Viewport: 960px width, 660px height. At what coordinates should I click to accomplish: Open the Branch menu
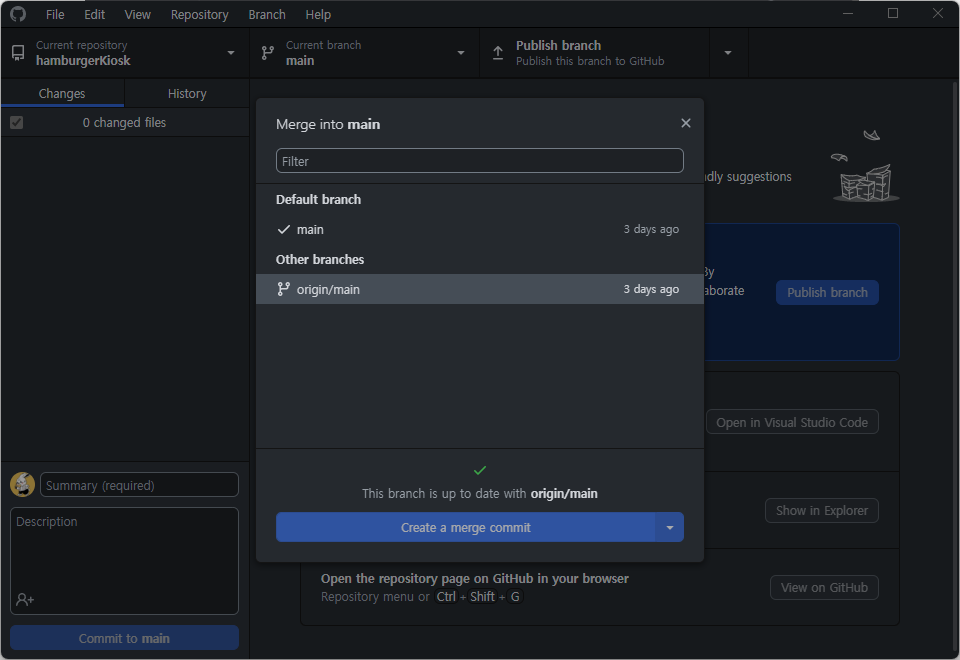point(267,14)
